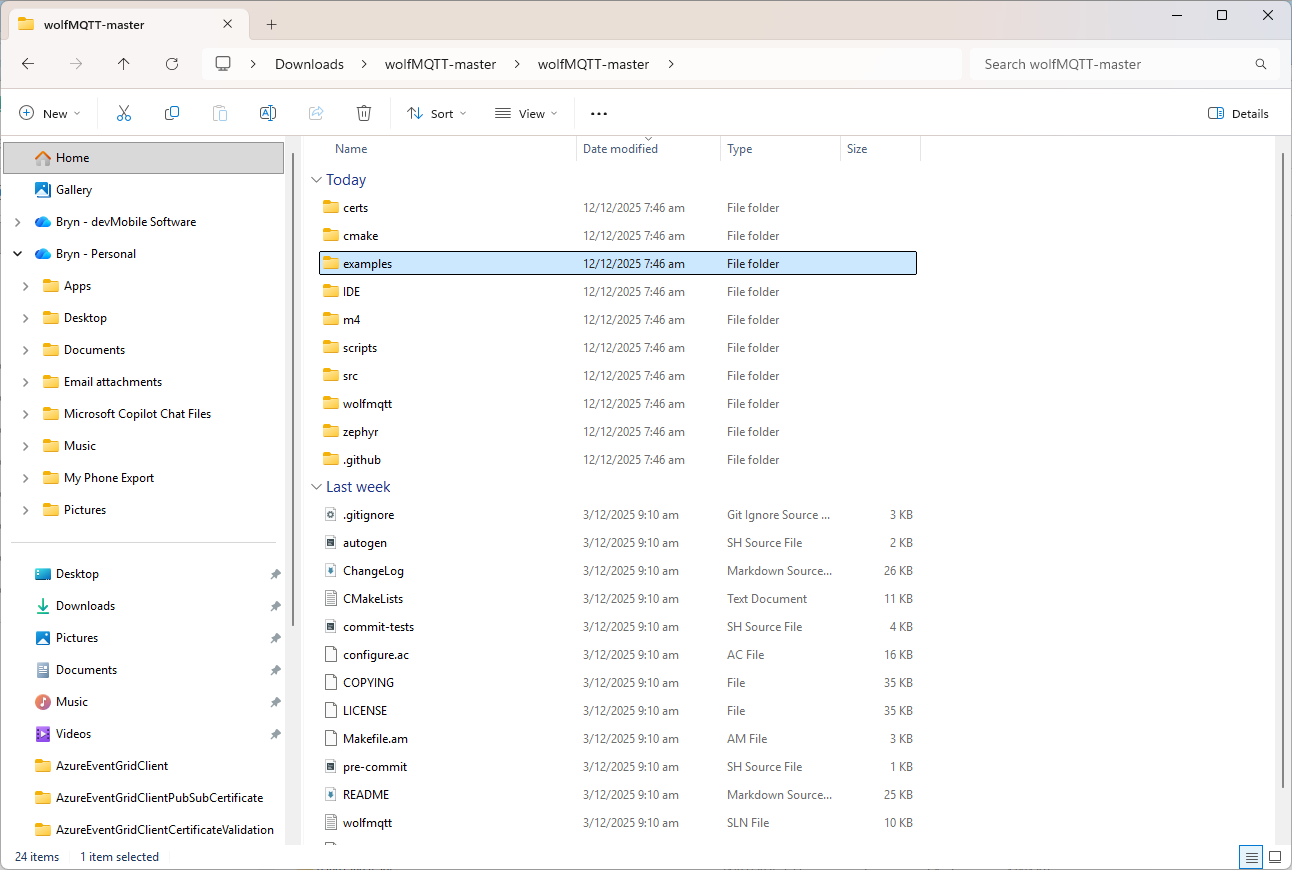Screen dimensions: 1292x870
Task: Navigate back with the left arrow
Action: (x=28, y=64)
